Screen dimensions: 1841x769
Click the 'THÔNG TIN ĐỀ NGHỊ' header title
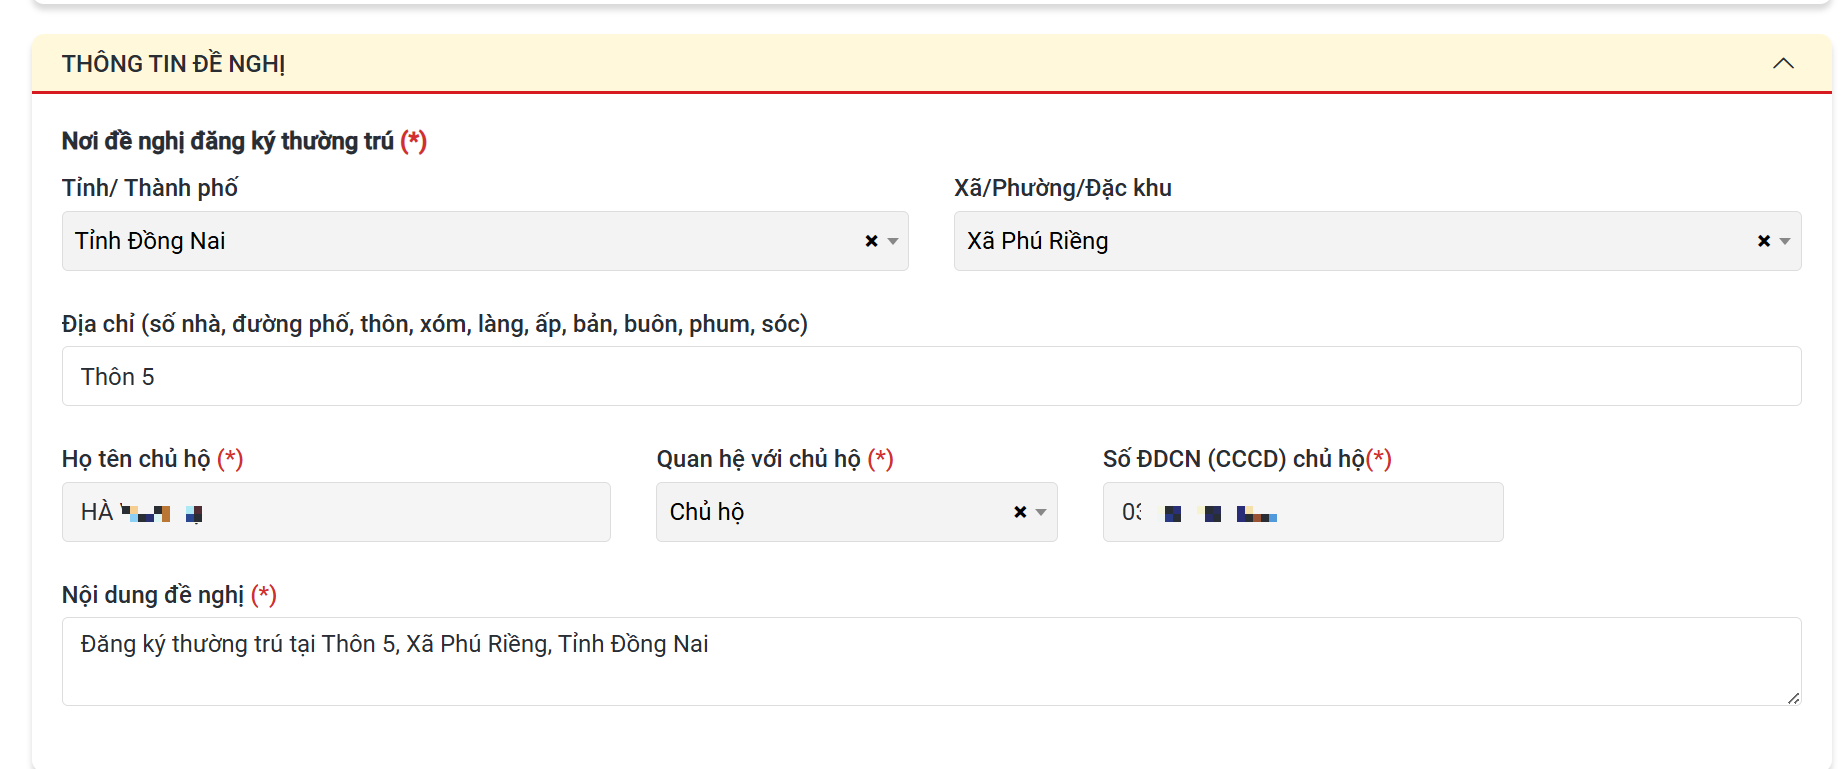pyautogui.click(x=173, y=64)
